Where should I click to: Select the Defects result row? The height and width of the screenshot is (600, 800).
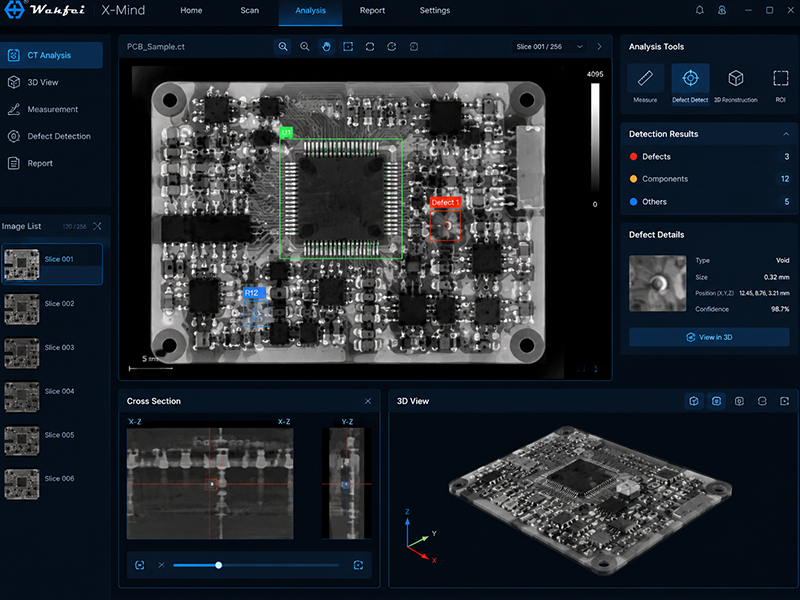pyautogui.click(x=709, y=157)
